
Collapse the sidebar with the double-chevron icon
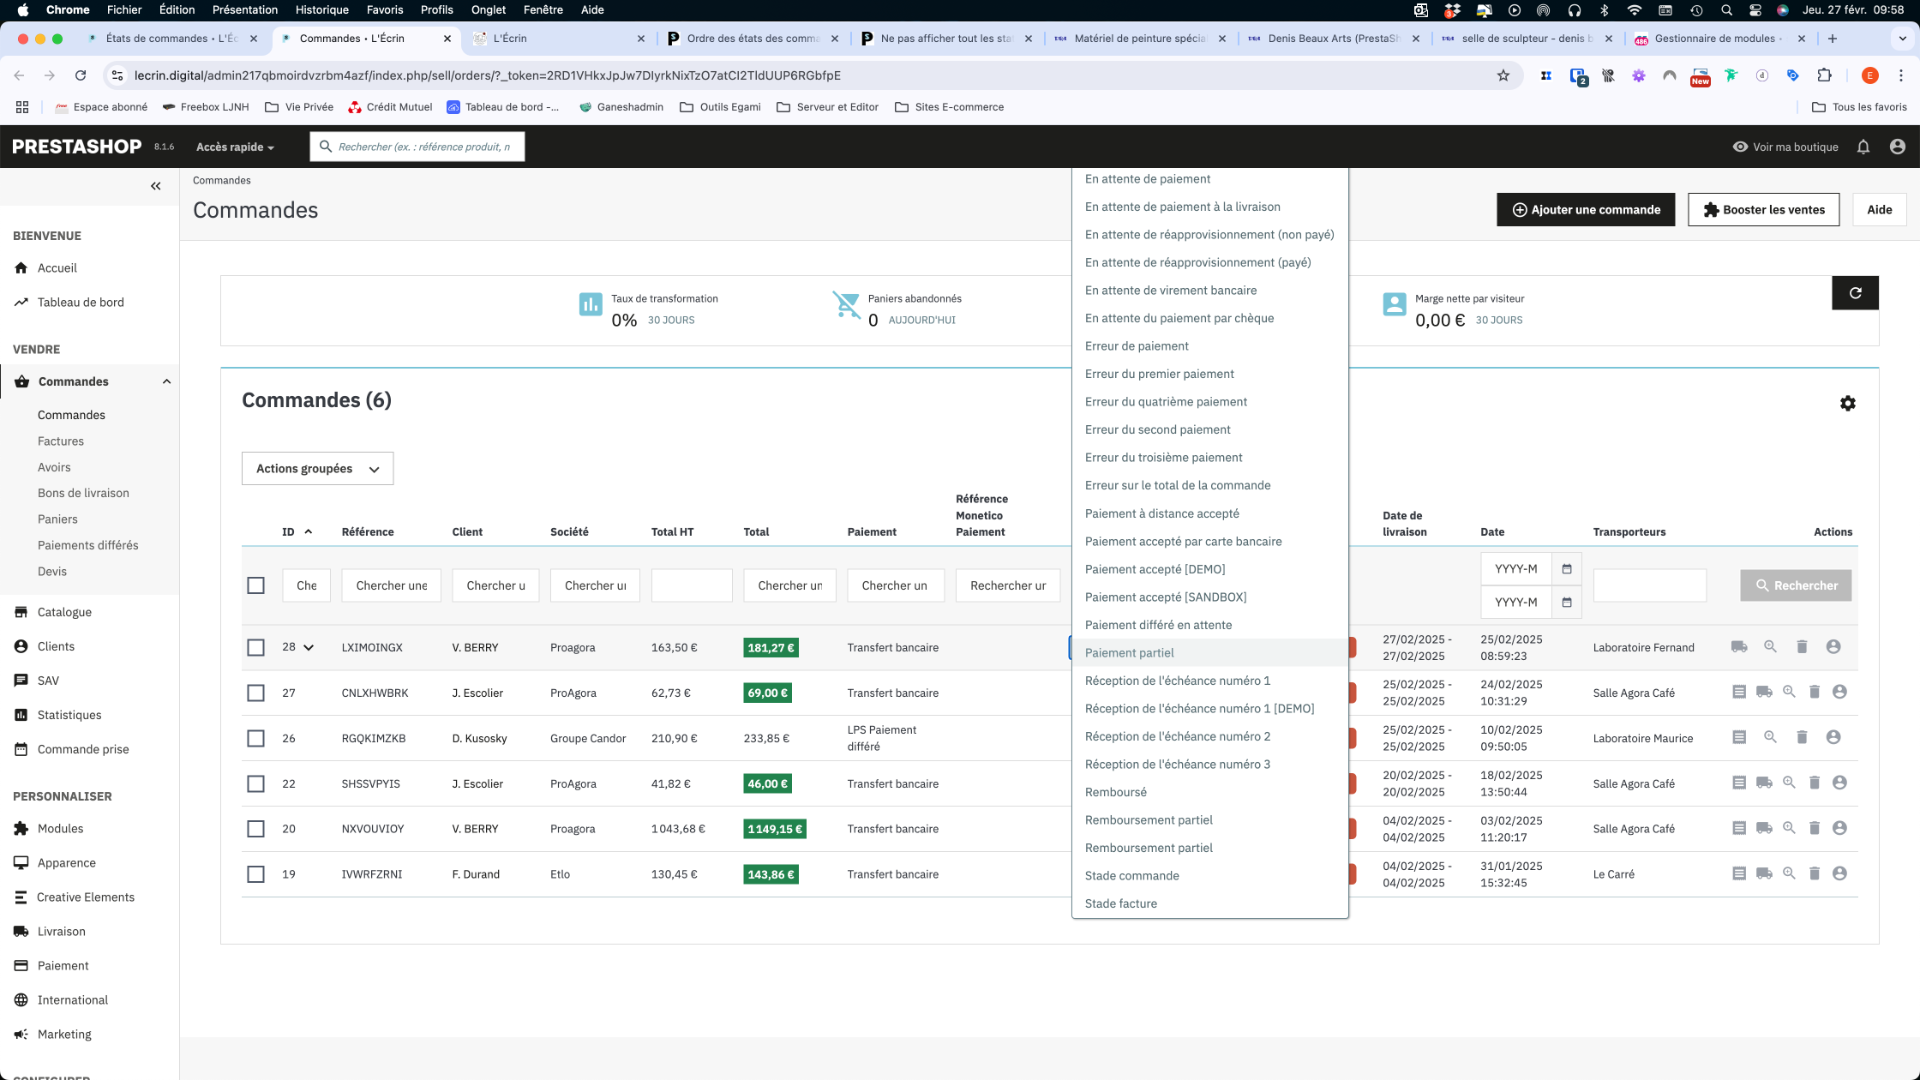pyautogui.click(x=156, y=186)
